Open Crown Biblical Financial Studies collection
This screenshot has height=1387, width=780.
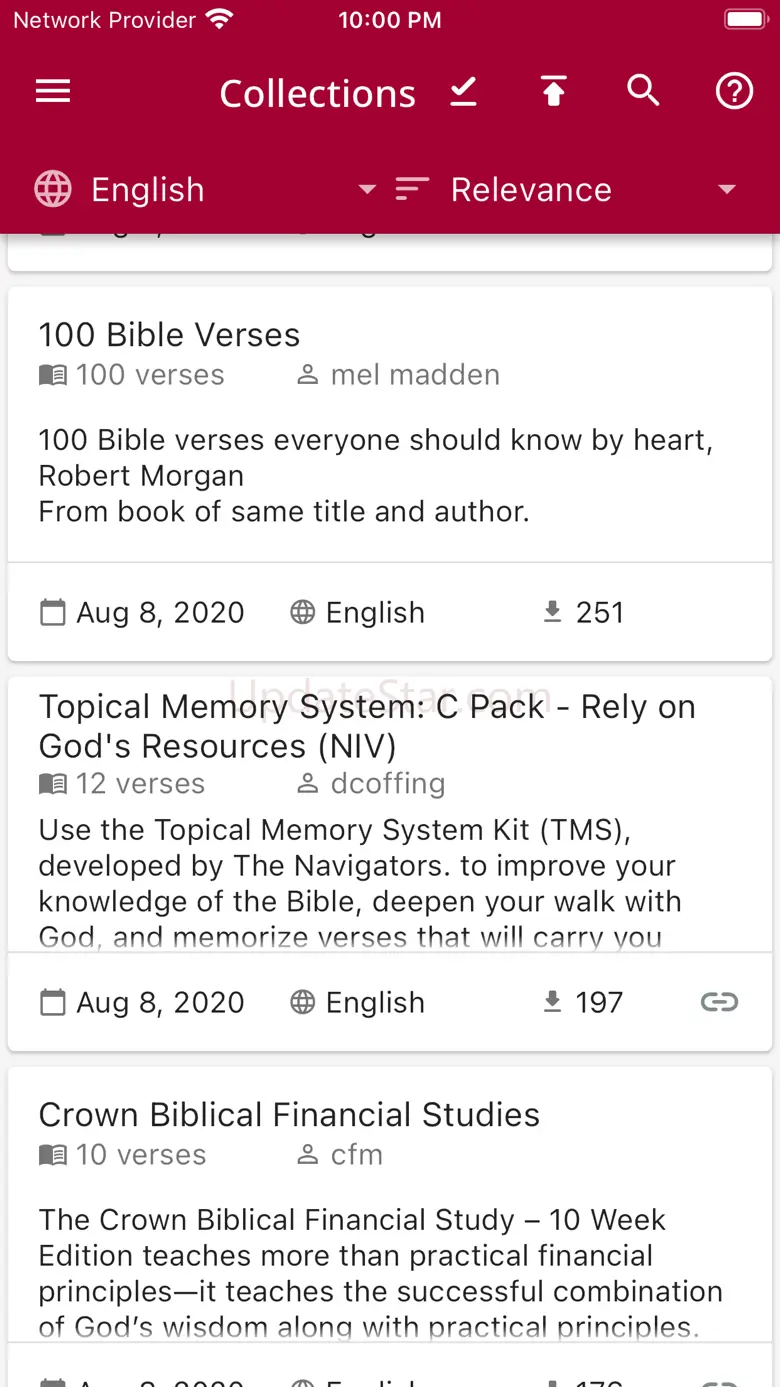289,1115
